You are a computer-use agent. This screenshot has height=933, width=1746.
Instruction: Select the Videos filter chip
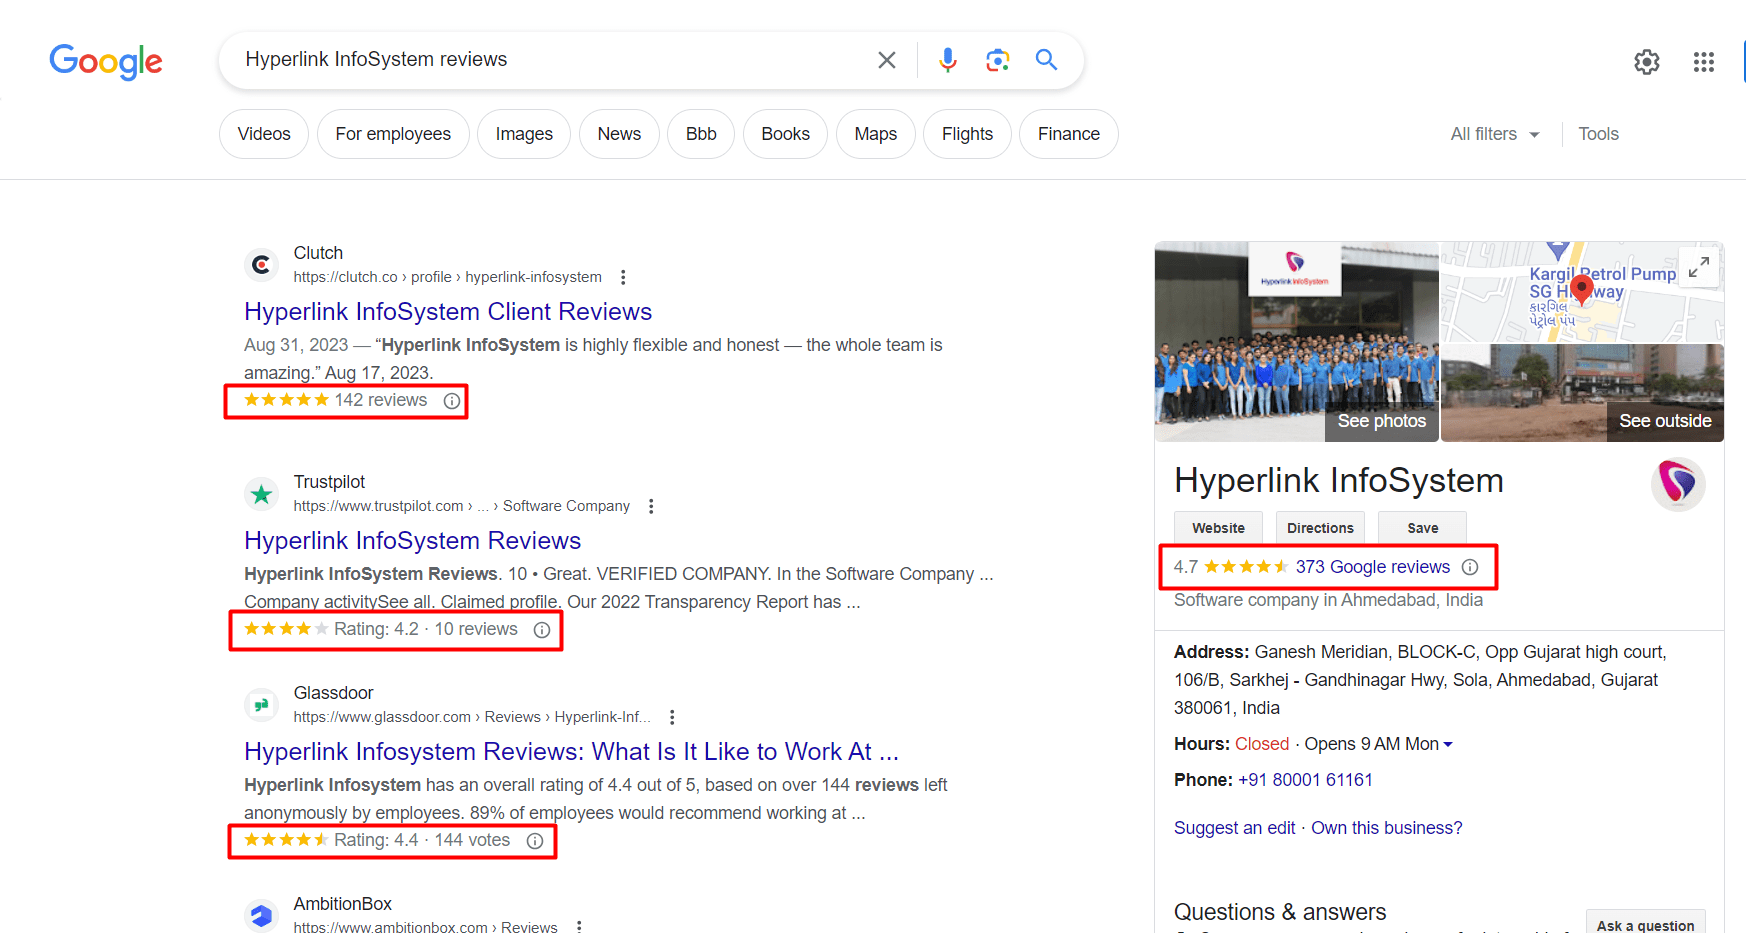pos(264,134)
